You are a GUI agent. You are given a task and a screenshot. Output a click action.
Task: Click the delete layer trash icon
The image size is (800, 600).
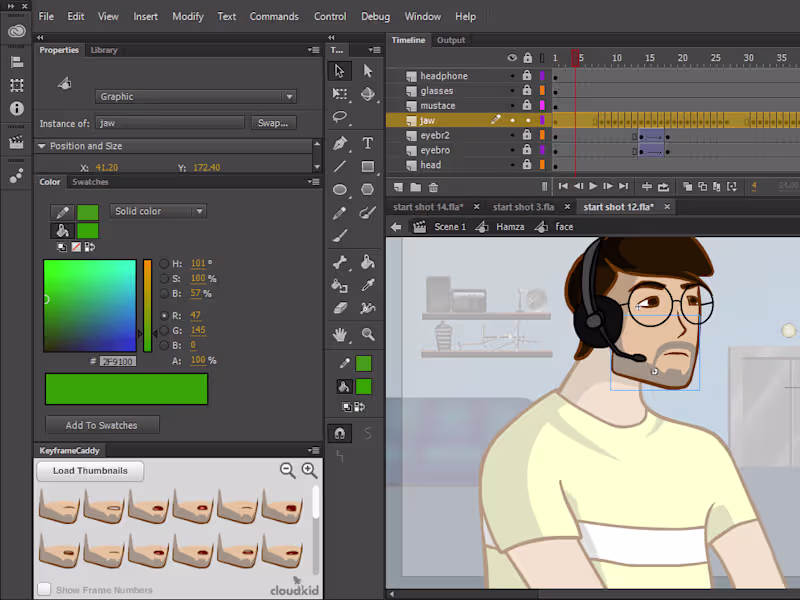click(x=433, y=187)
